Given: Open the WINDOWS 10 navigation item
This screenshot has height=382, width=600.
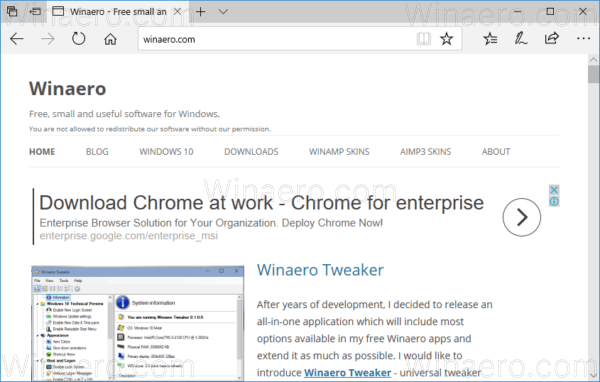Looking at the screenshot, I should [x=166, y=152].
